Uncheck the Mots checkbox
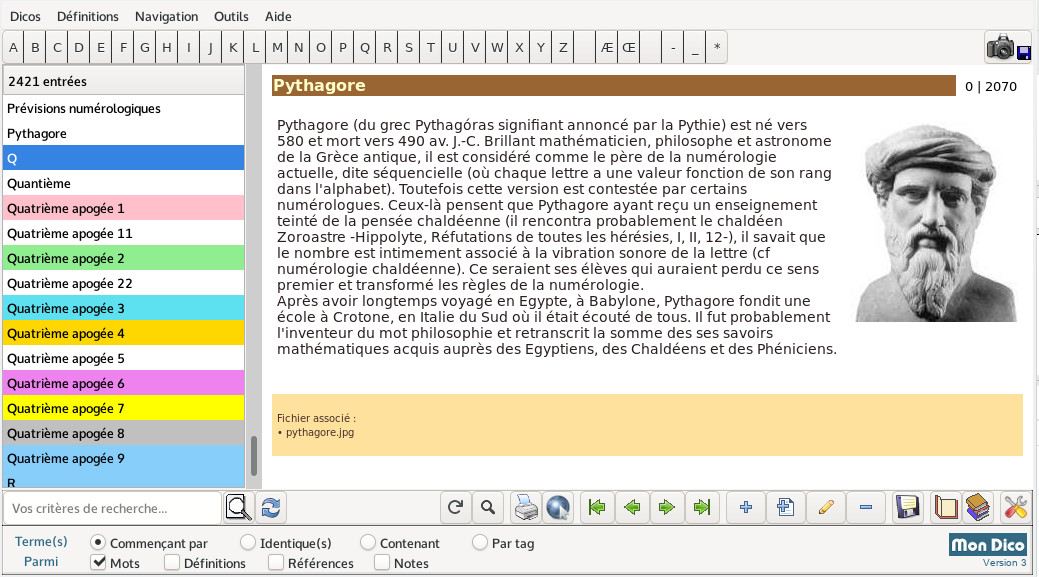Viewport: 1039px width, 577px height. (99, 563)
